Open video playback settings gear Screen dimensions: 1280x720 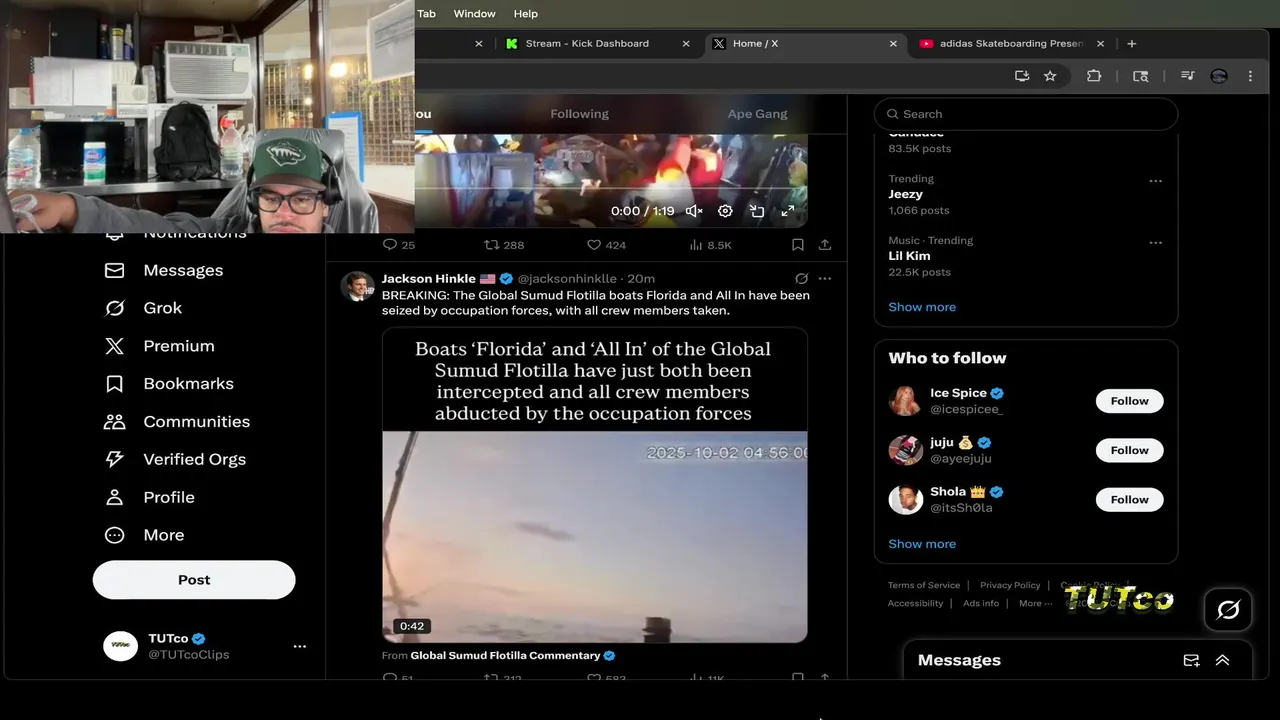point(725,211)
